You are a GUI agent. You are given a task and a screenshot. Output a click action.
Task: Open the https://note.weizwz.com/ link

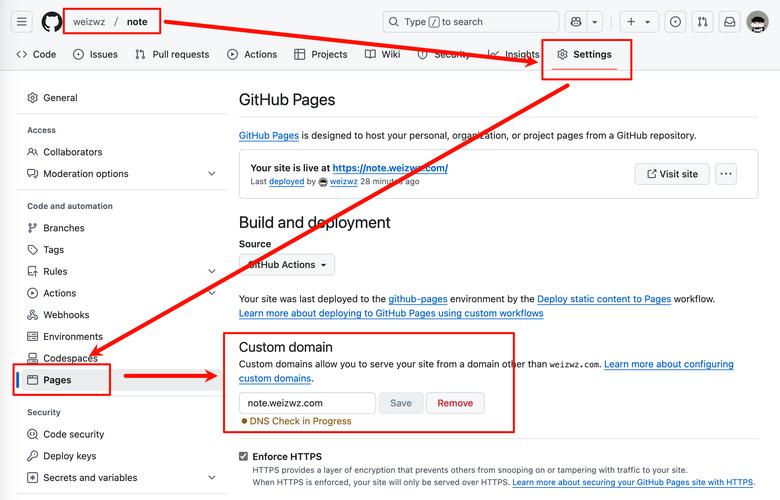[389, 168]
